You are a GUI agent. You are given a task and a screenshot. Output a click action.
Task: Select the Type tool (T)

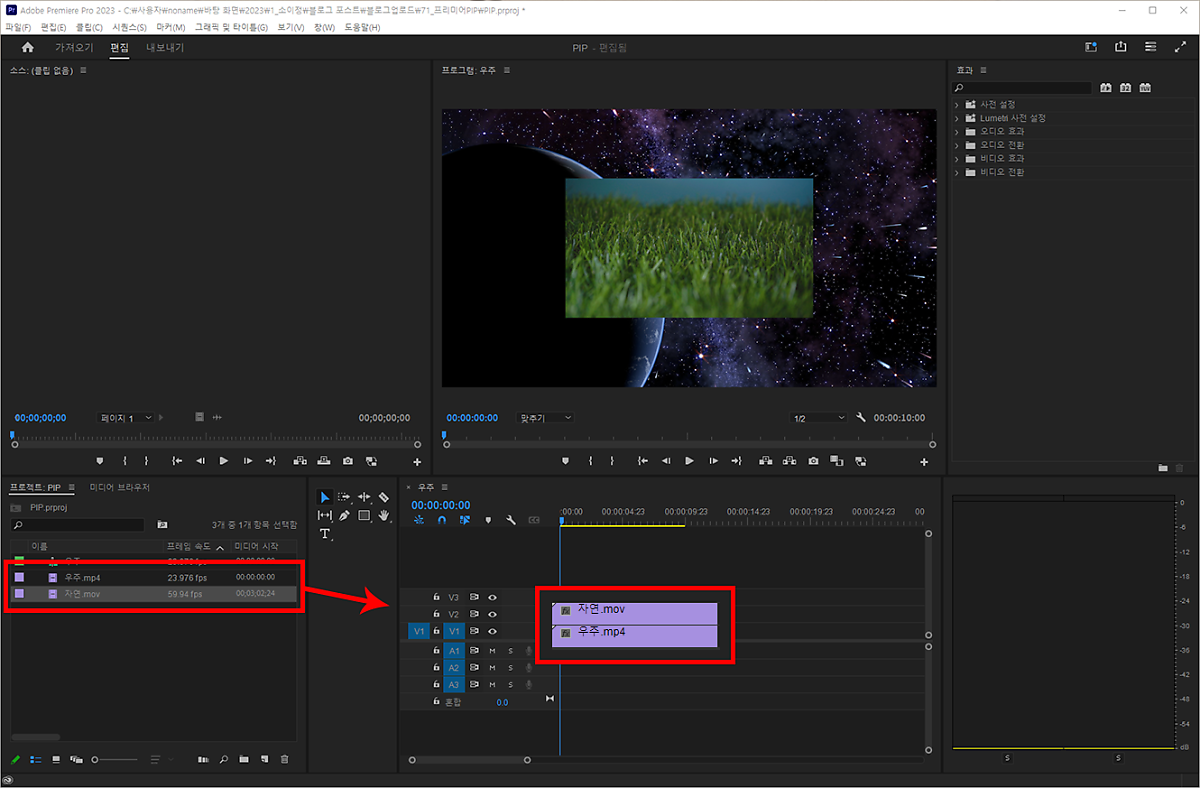tap(325, 534)
